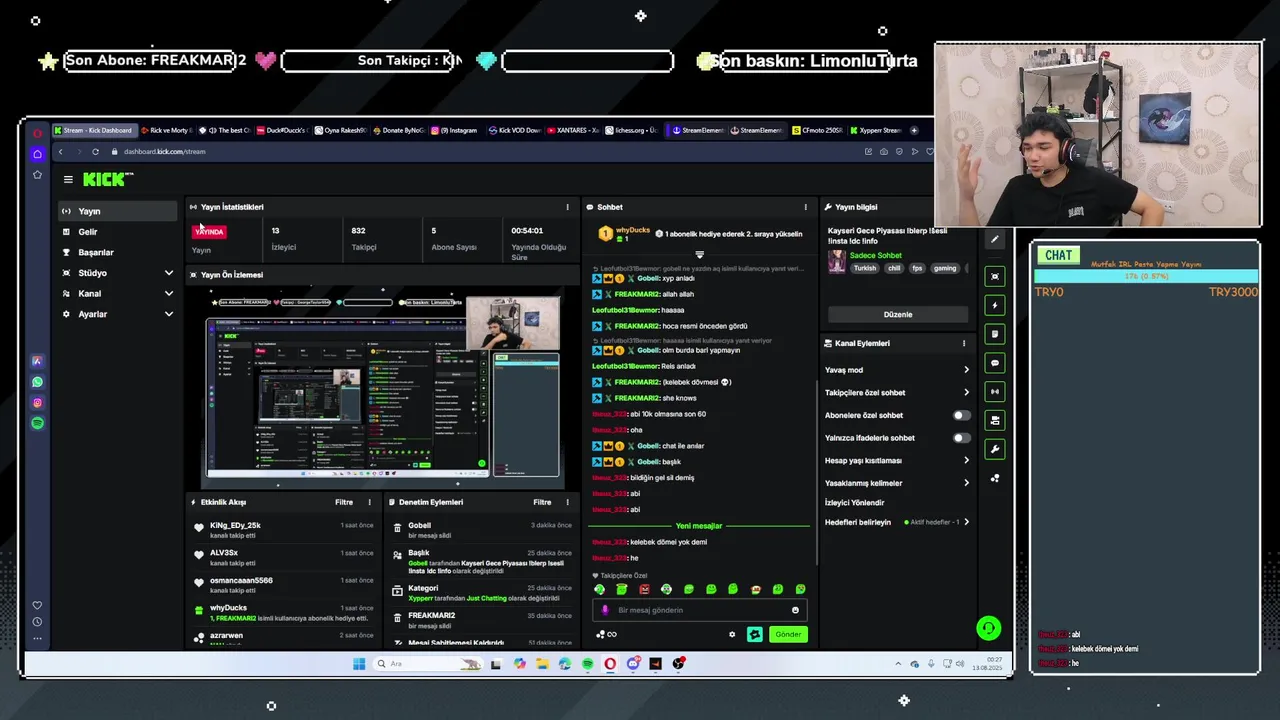Image resolution: width=1280 pixels, height=720 pixels.
Task: Click the Düzenle button
Action: point(897,314)
